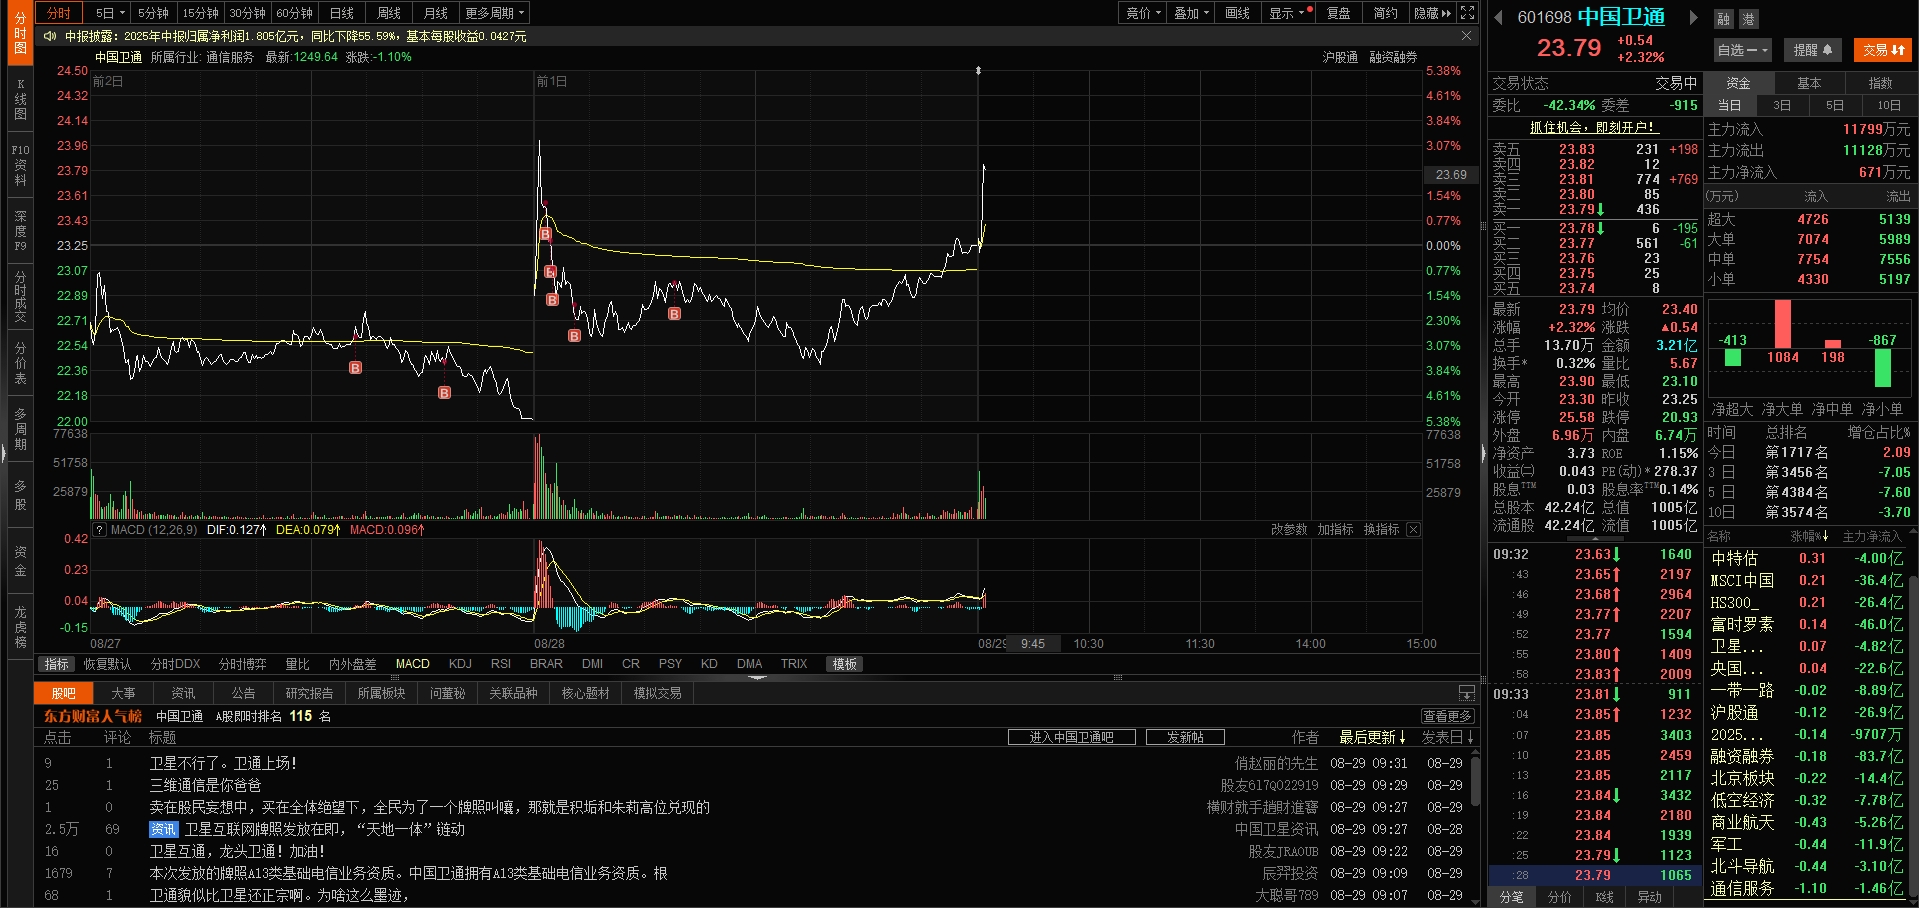Click the MACD help question mark icon

[x=99, y=530]
